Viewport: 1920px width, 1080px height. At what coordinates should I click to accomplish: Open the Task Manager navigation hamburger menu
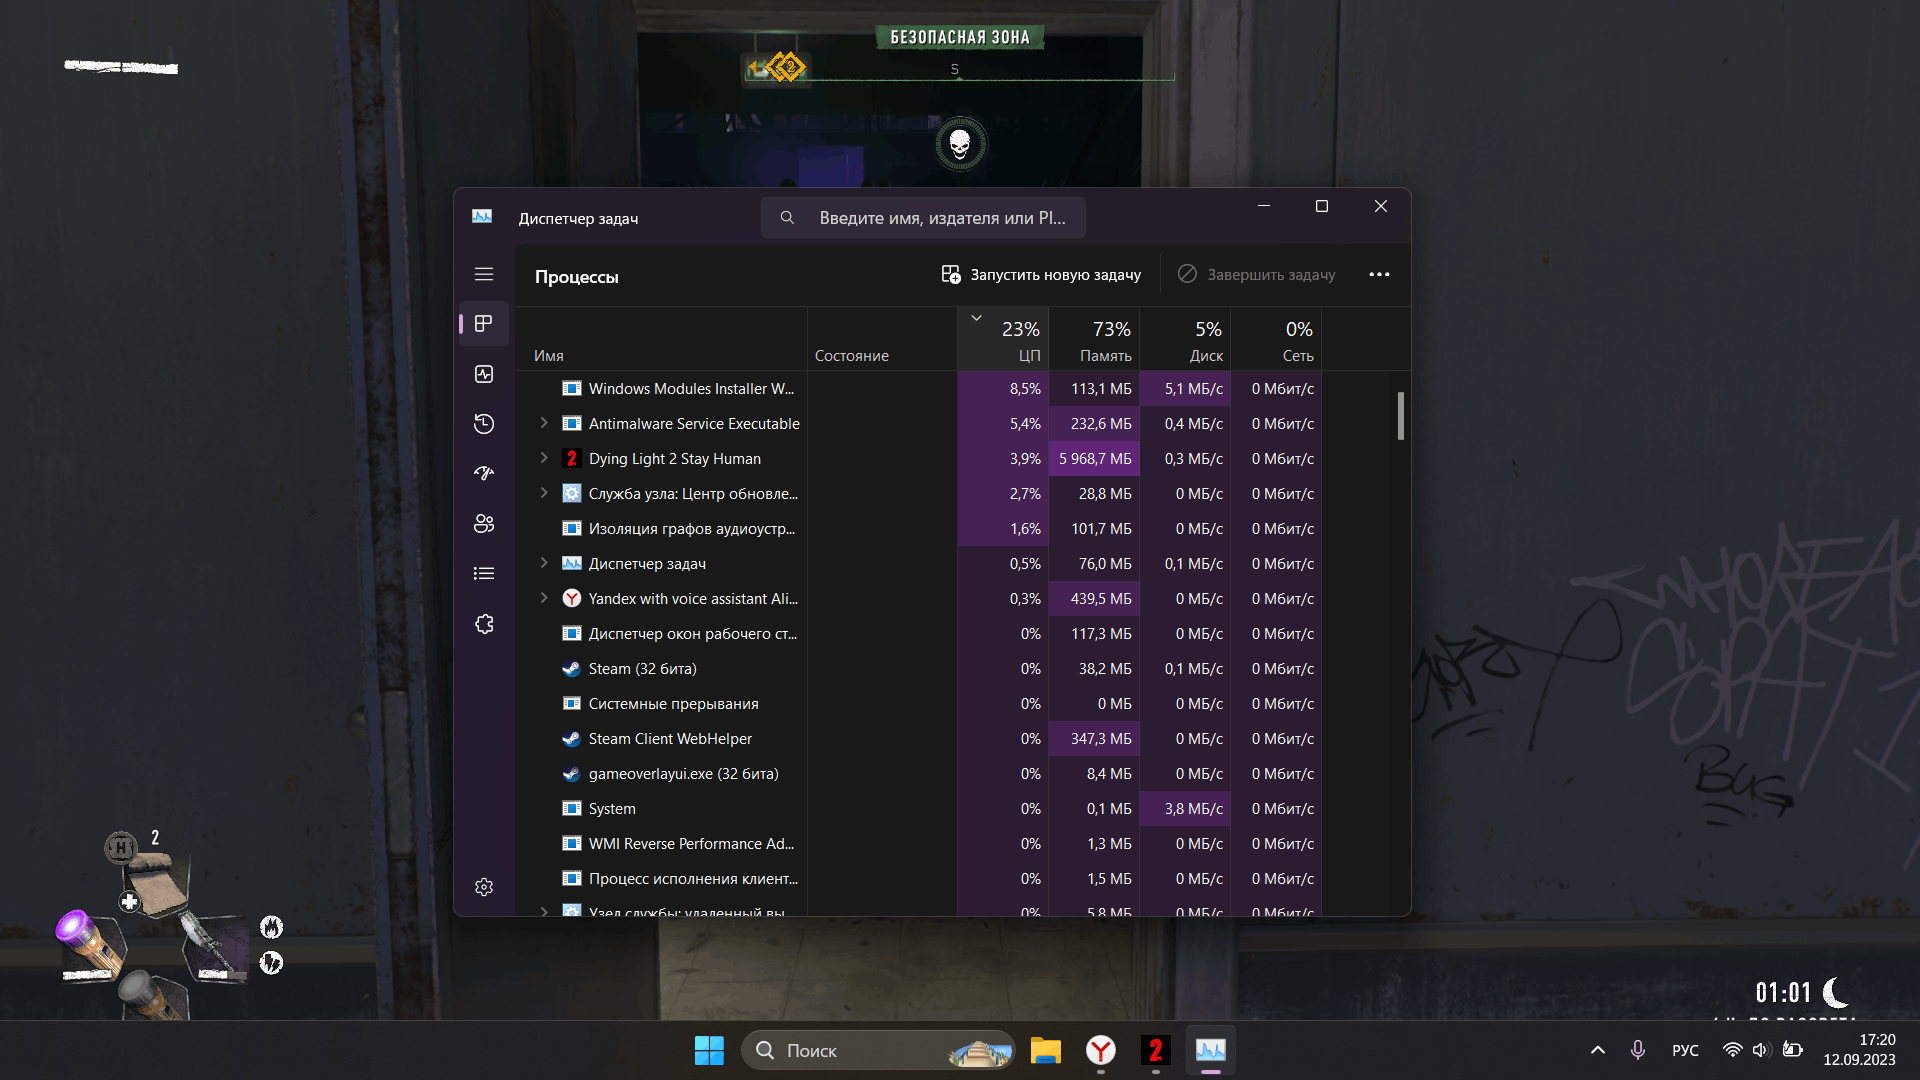tap(484, 274)
